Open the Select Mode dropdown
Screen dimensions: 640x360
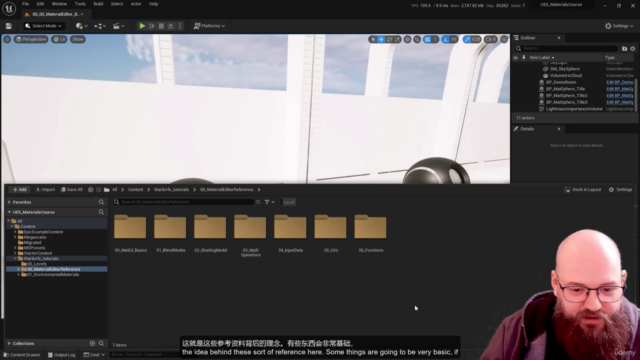[43, 26]
